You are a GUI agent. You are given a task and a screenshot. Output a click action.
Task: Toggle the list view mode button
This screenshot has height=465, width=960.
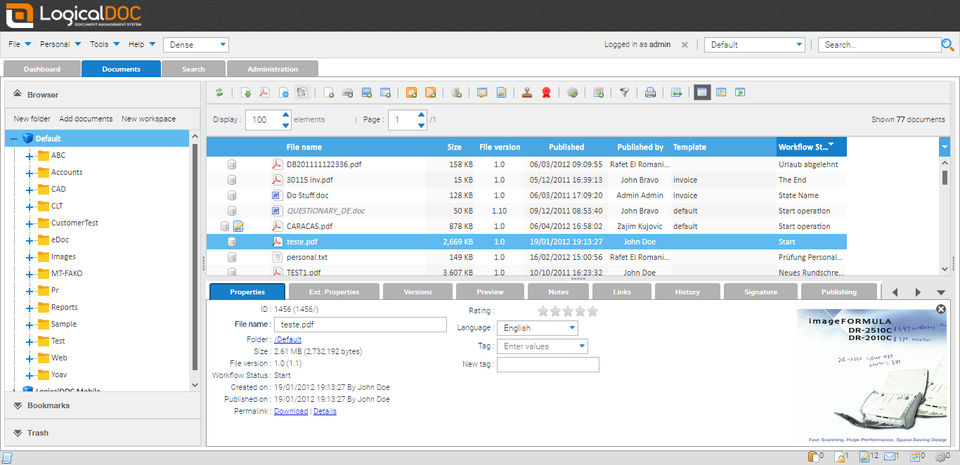click(702, 93)
